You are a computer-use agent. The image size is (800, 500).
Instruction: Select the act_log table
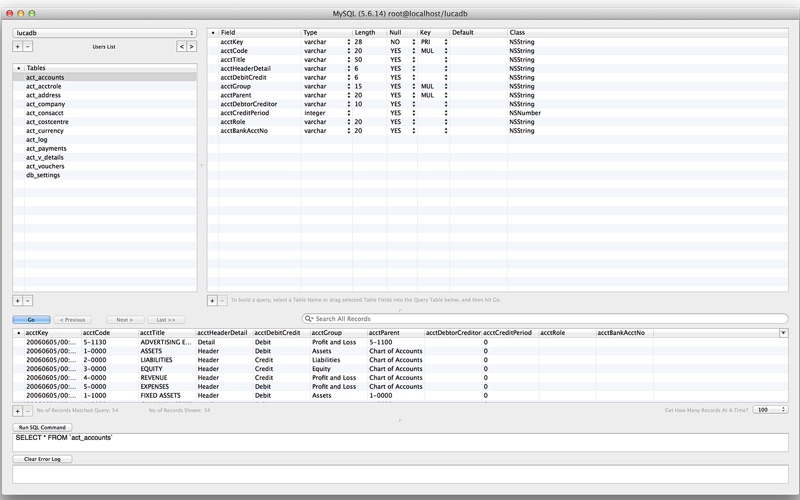coord(105,139)
